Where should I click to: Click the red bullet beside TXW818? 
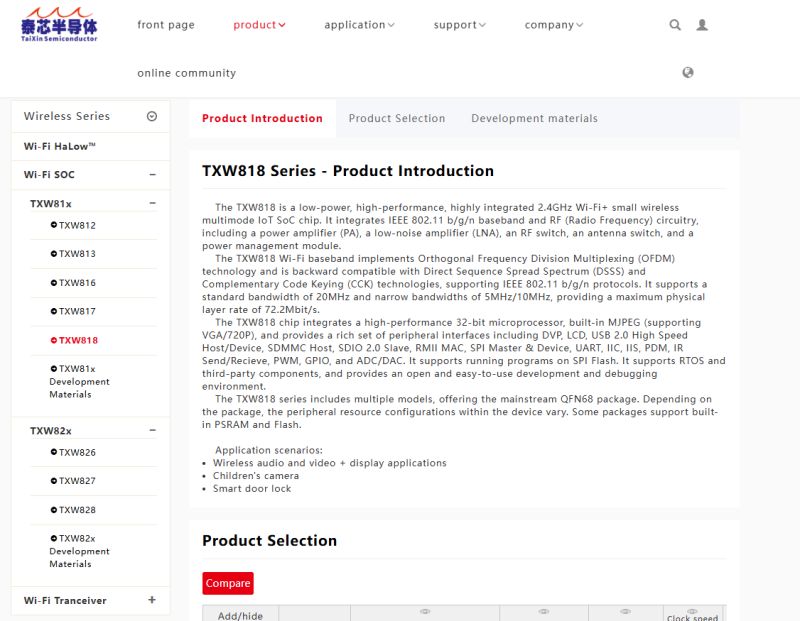click(54, 340)
